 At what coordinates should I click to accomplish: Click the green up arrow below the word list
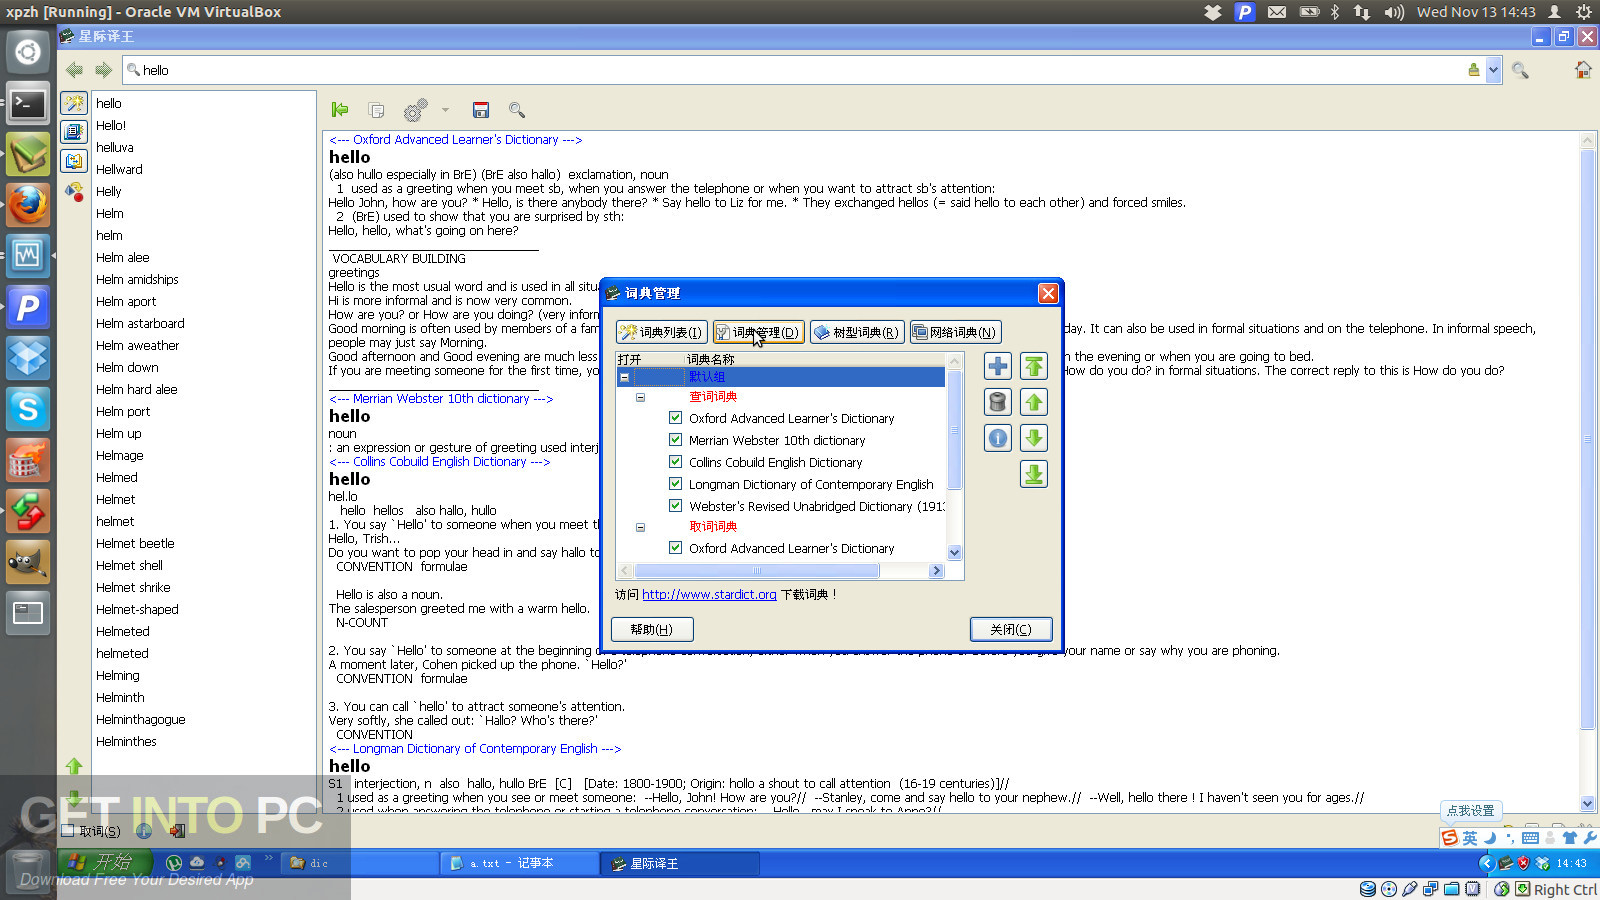(x=74, y=766)
